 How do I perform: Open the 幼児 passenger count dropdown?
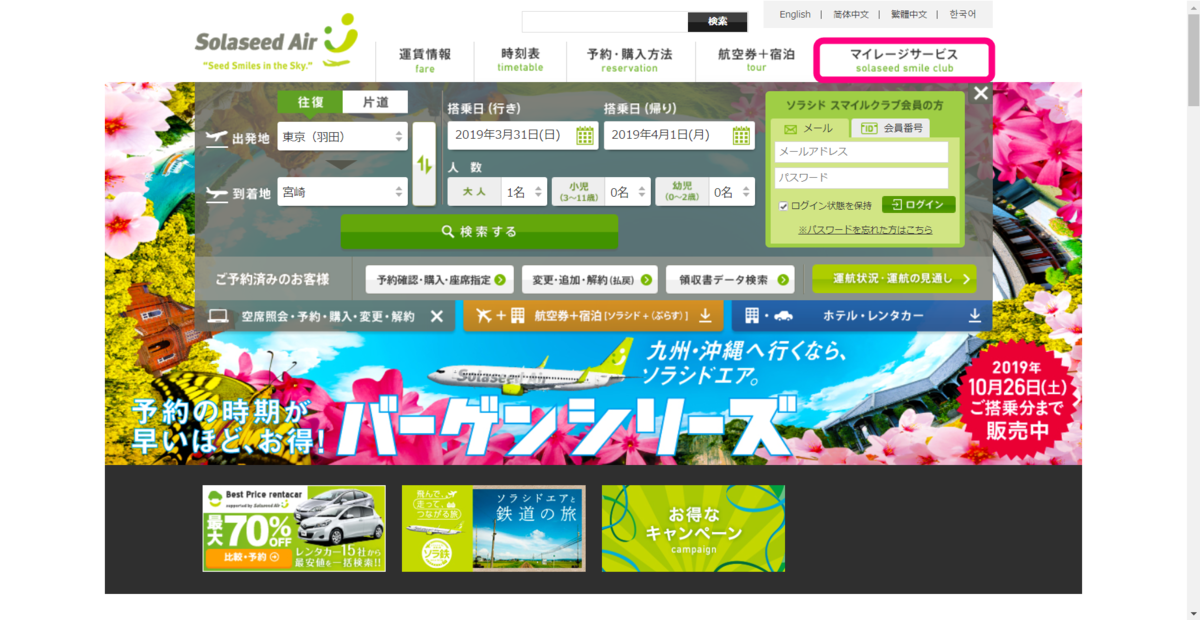click(x=732, y=191)
